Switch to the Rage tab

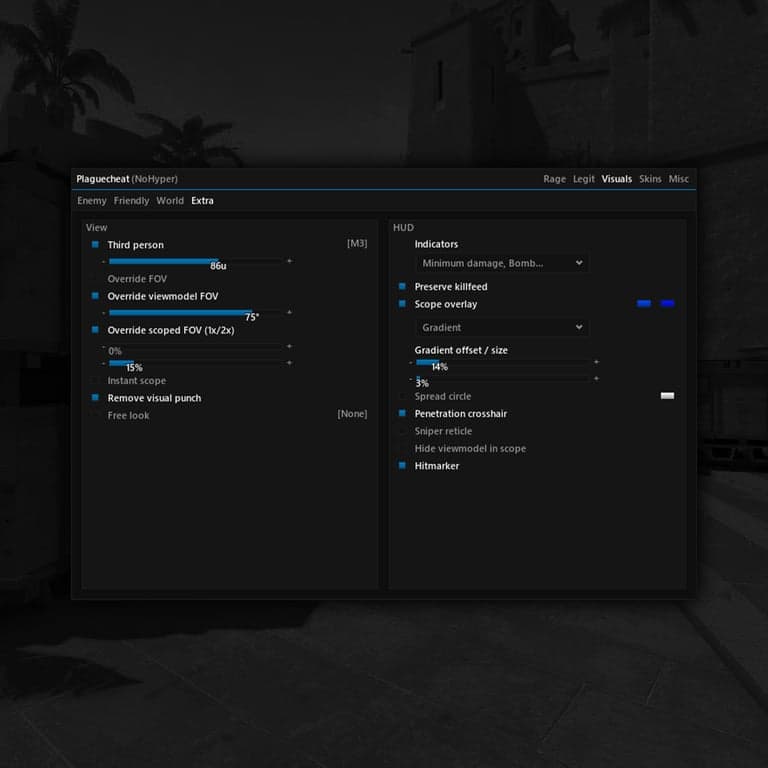click(x=554, y=179)
